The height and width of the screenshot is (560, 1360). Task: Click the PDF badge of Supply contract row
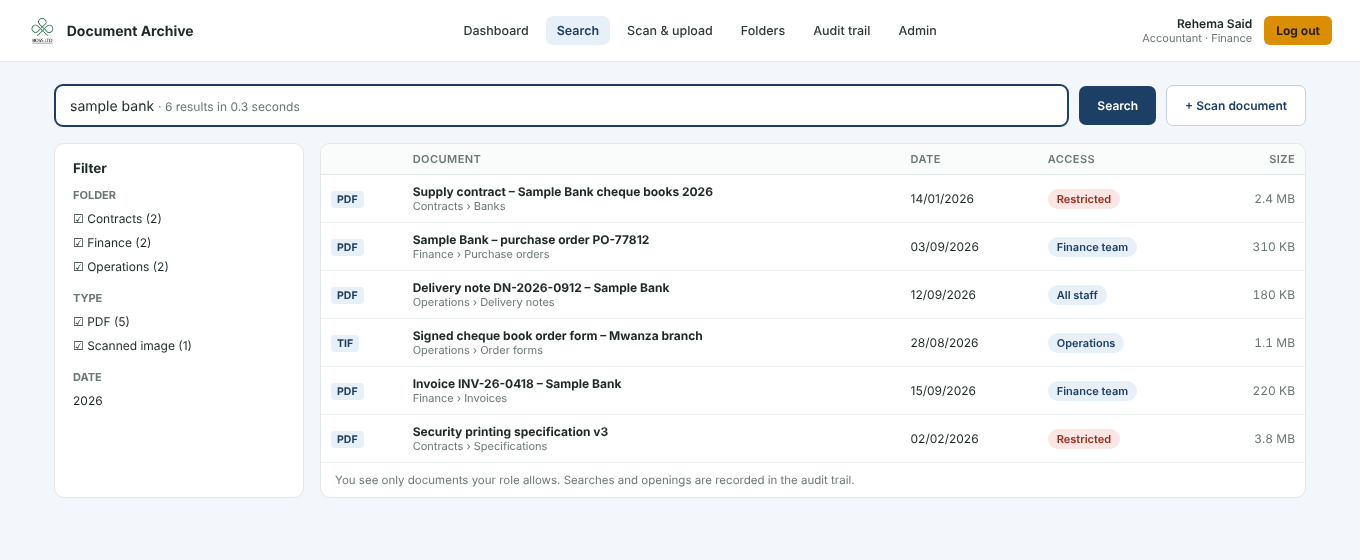coord(347,199)
